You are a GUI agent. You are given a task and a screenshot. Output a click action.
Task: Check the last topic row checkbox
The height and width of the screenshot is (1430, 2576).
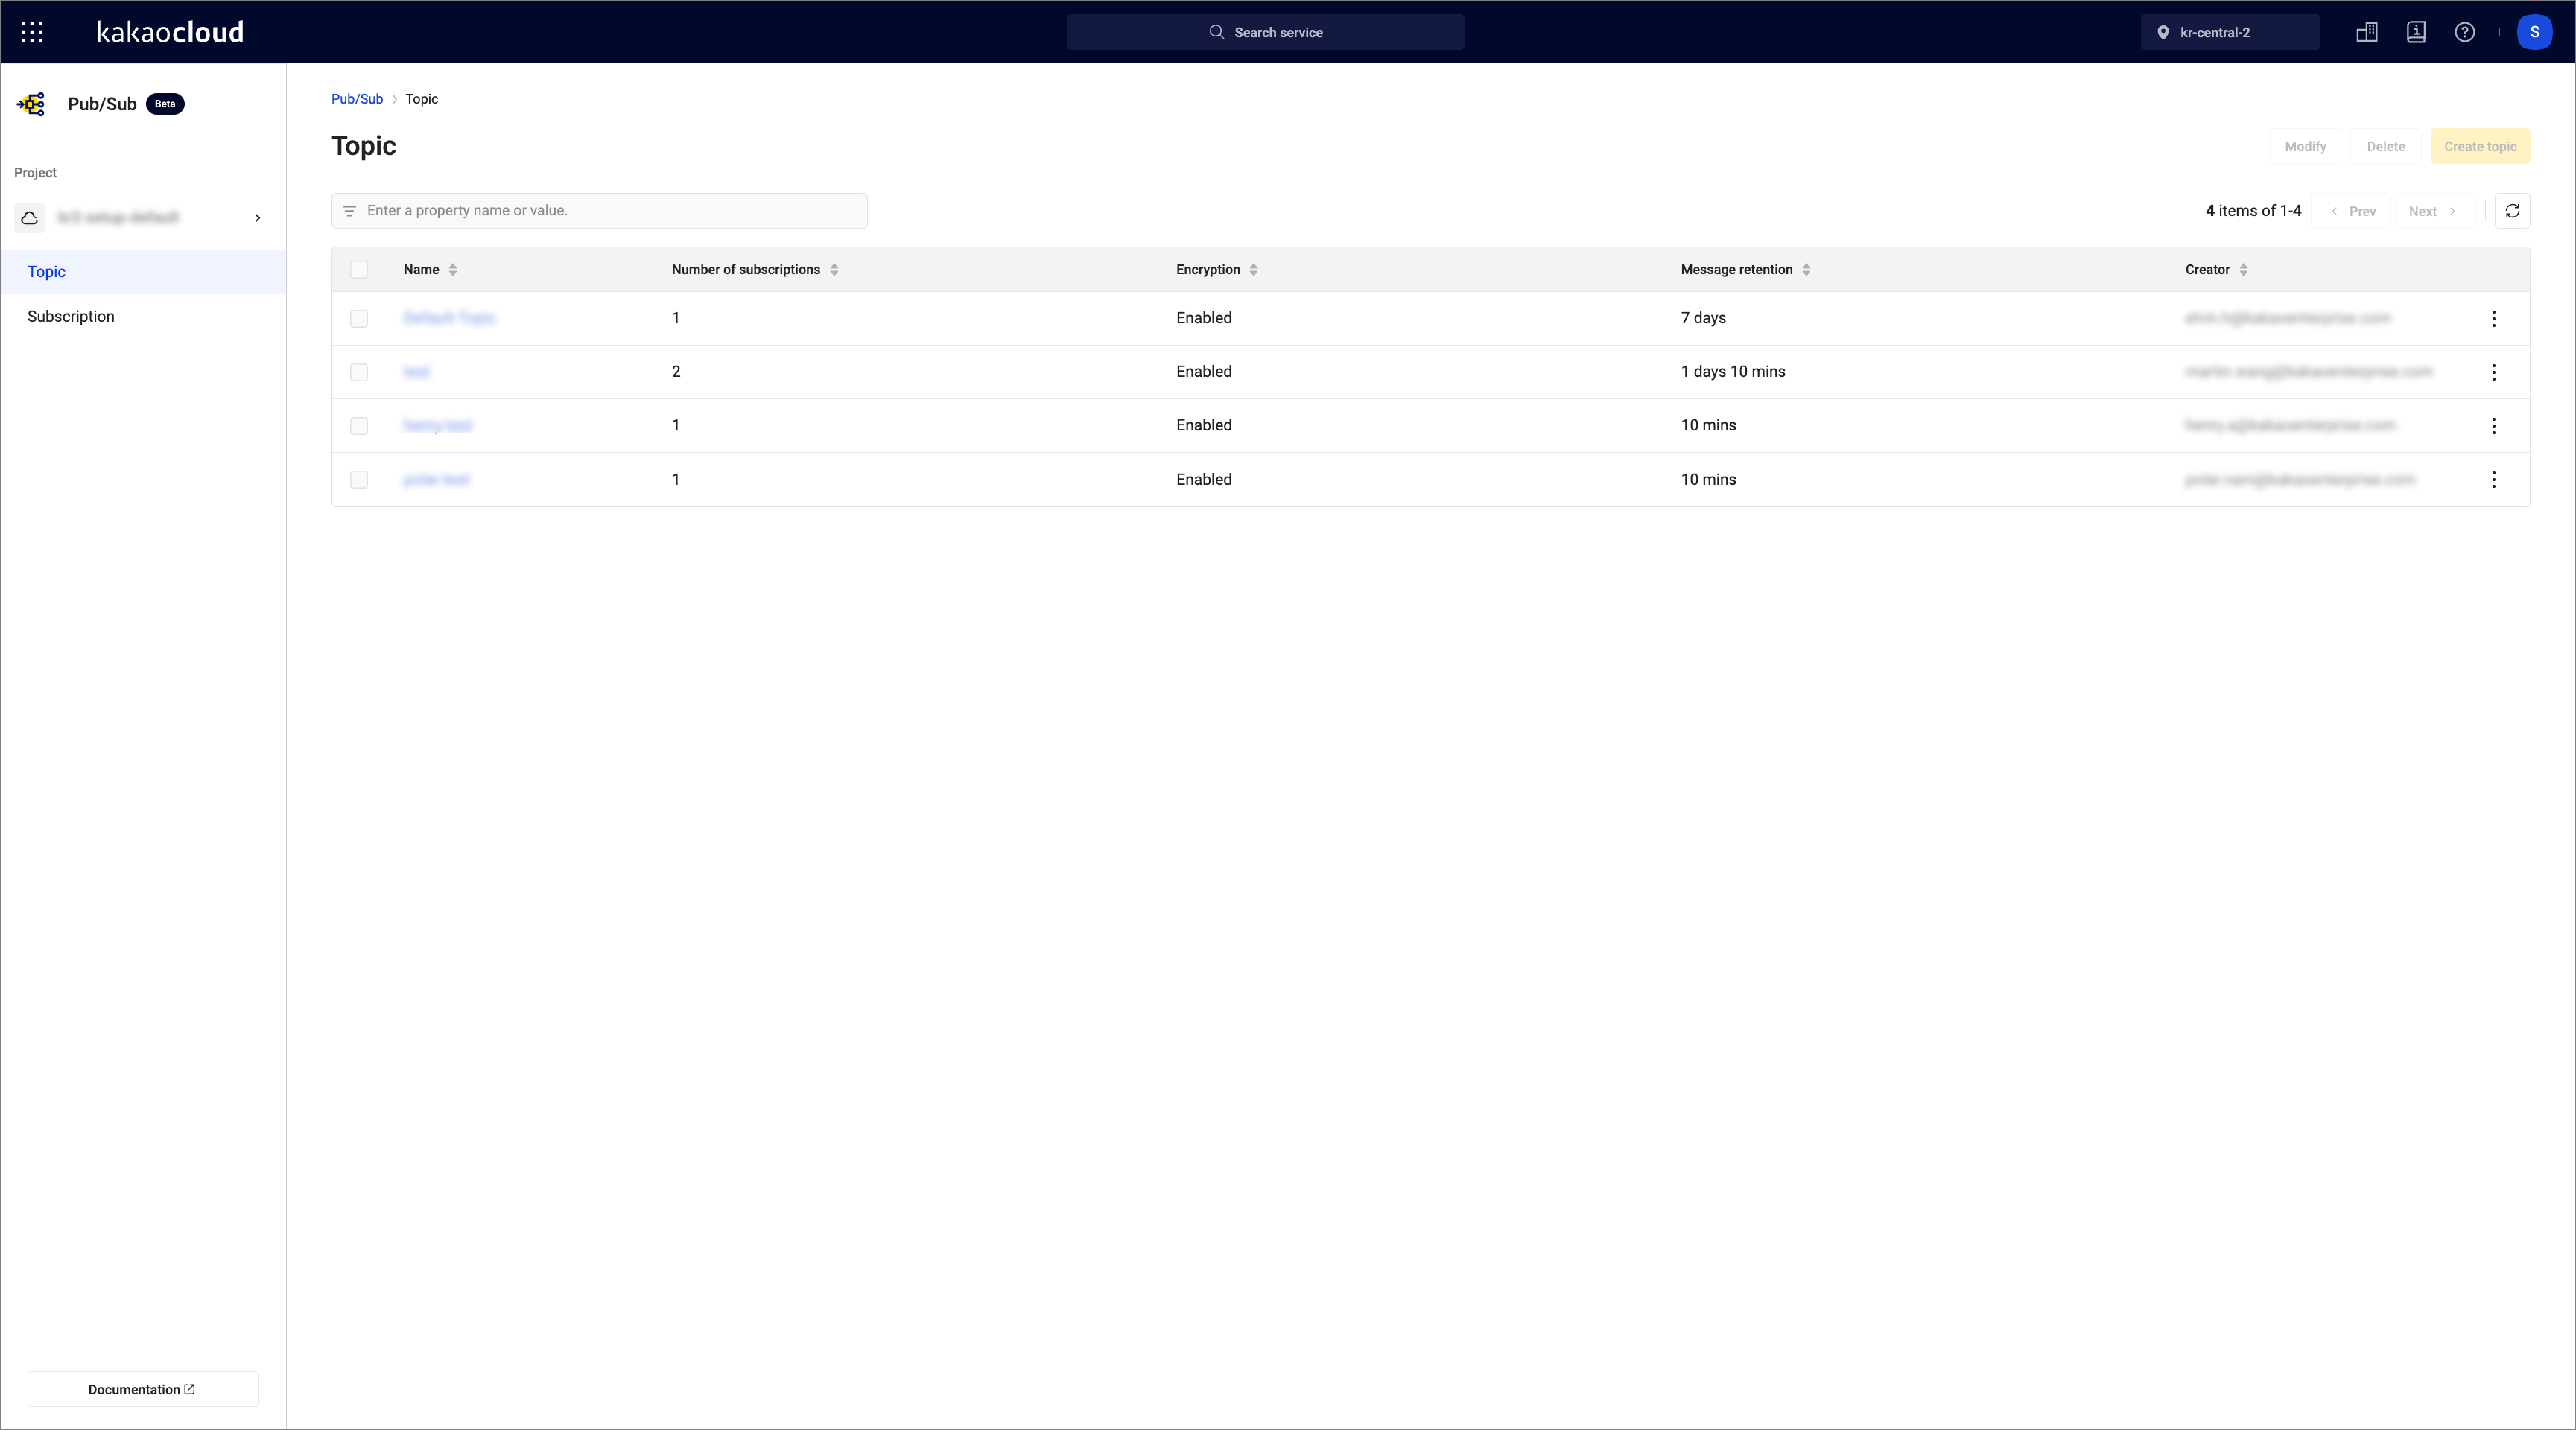359,480
